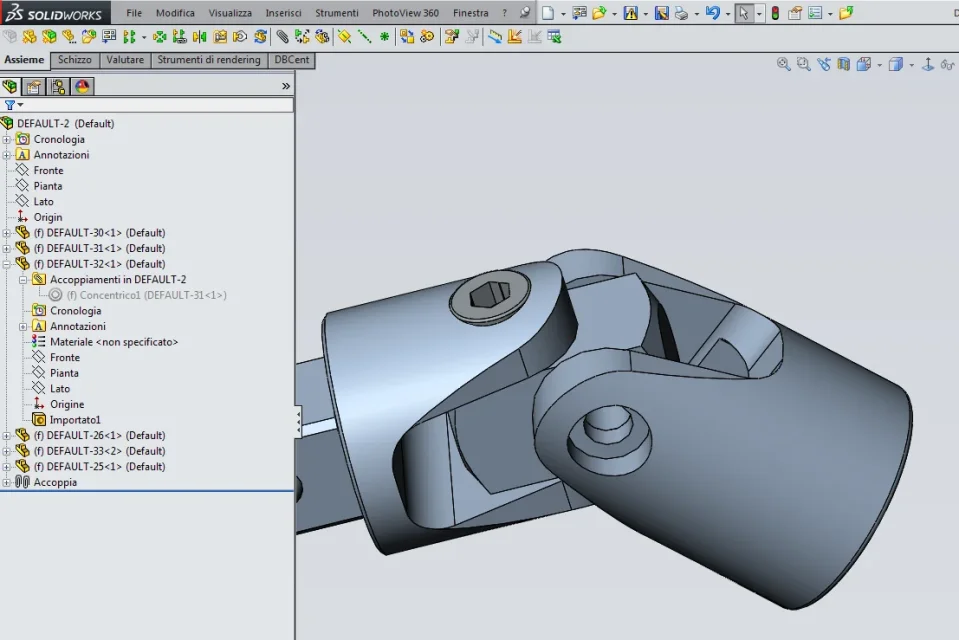Select the Assieme tab
The width and height of the screenshot is (959, 640).
coord(24,60)
